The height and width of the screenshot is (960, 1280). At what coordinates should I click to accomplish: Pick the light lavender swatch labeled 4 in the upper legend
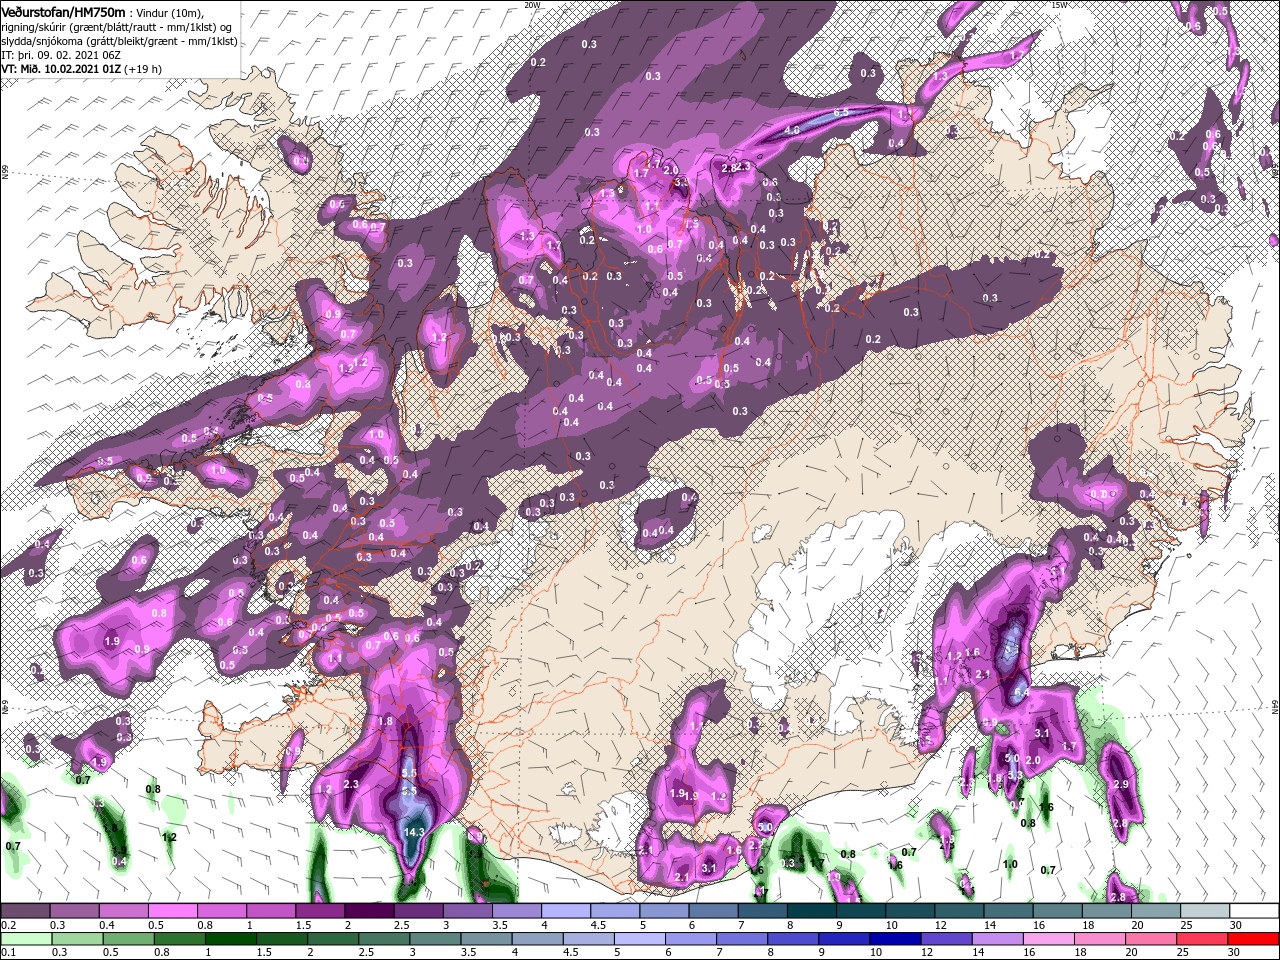pyautogui.click(x=566, y=911)
